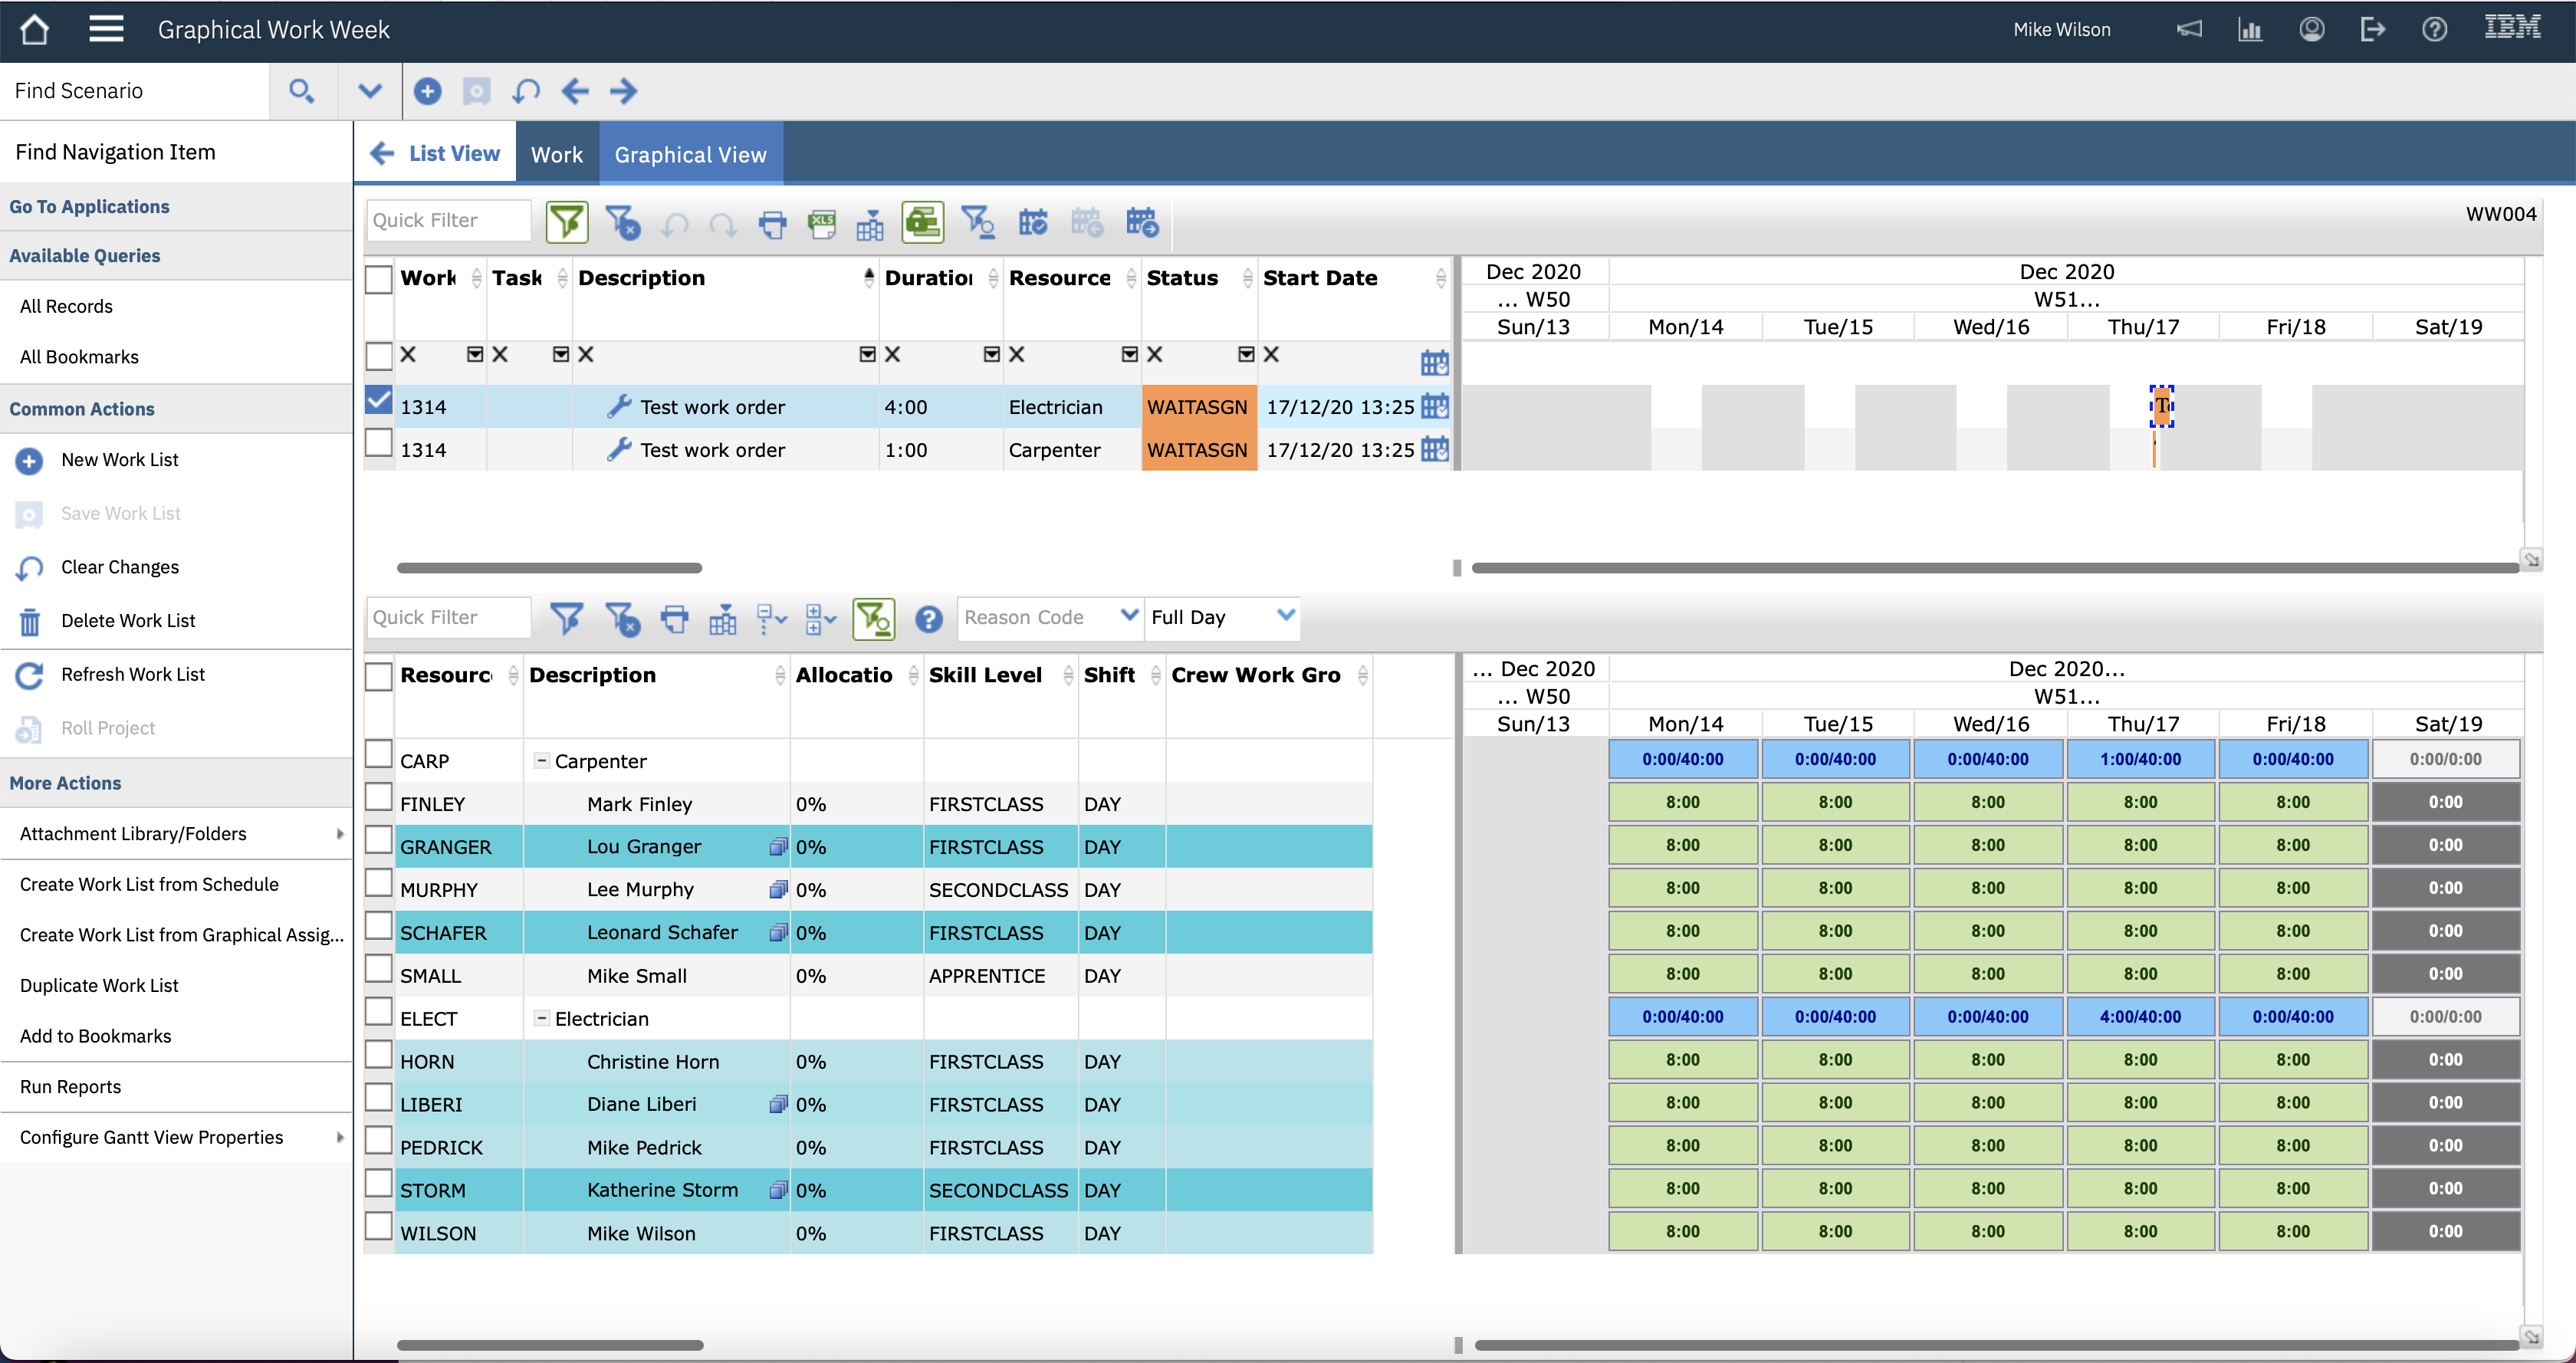Click the home icon in the header
The image size is (2576, 1363).
pyautogui.click(x=34, y=30)
